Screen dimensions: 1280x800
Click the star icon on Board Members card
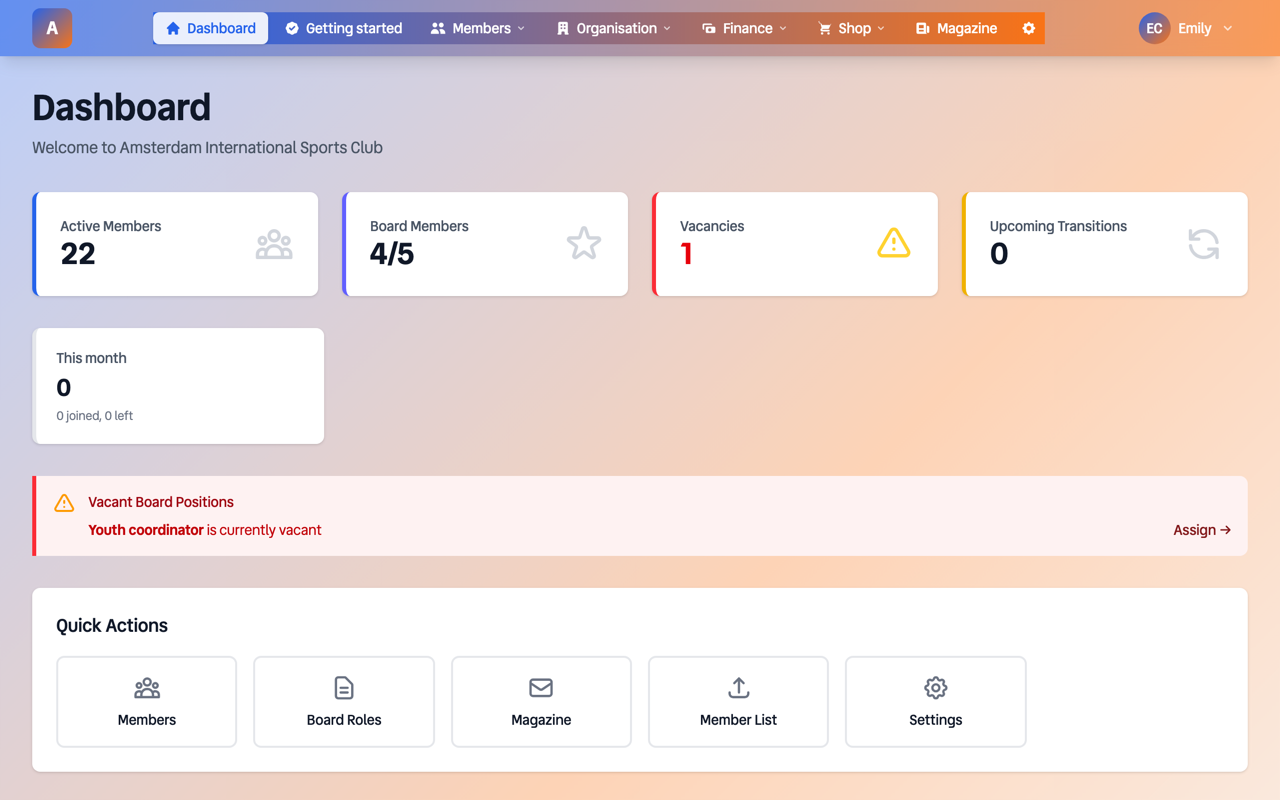click(584, 244)
